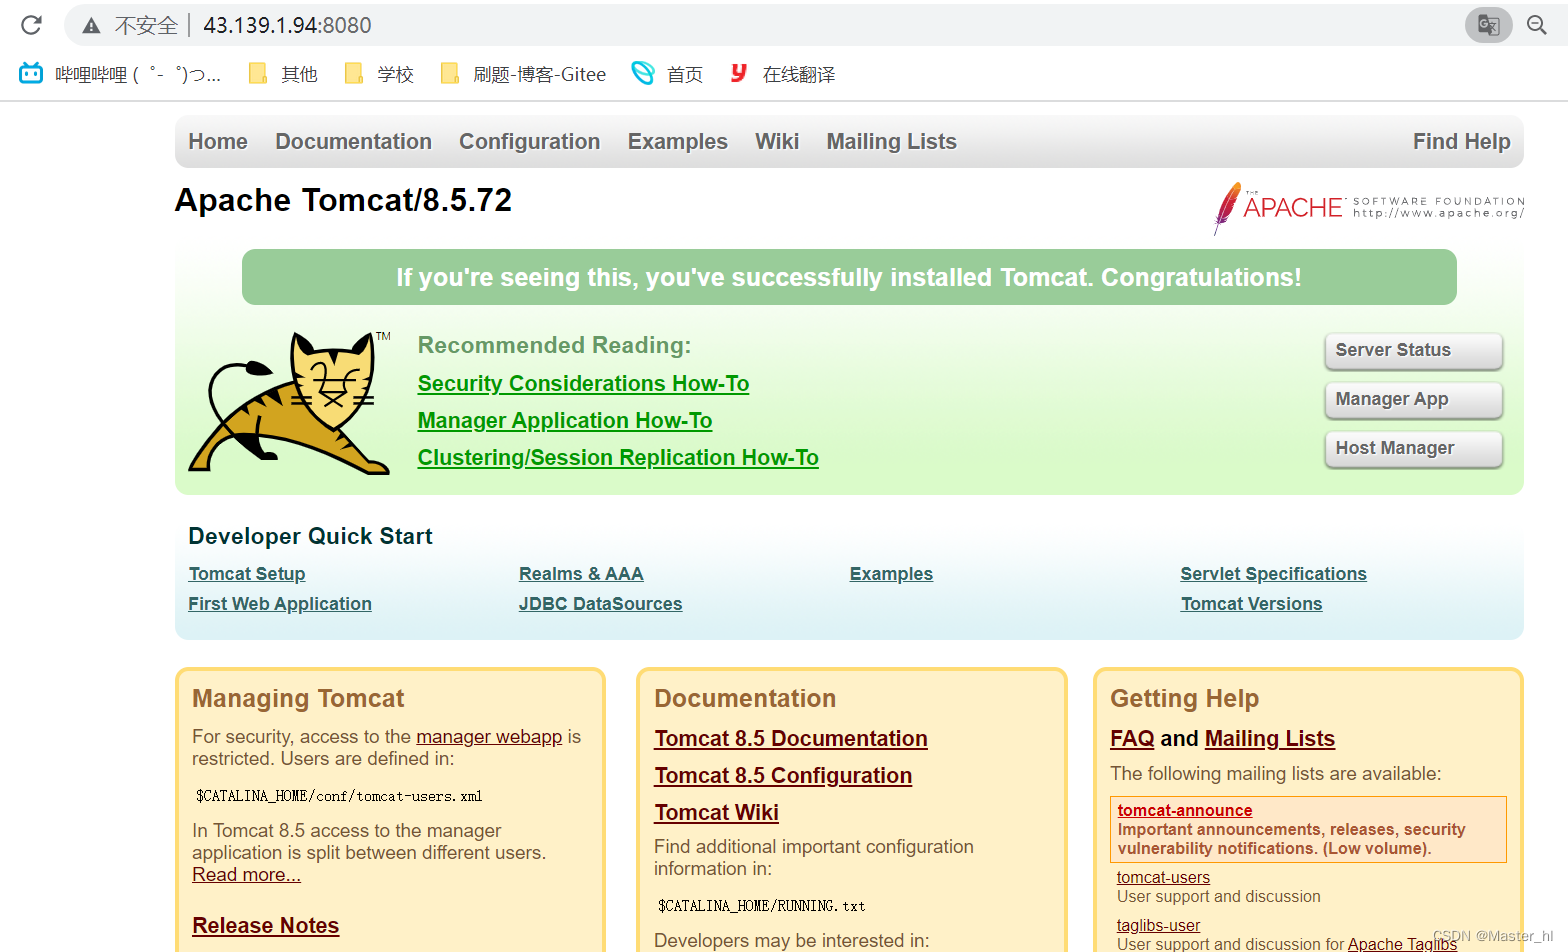Open Clustering/Session Replication How-To link

[x=618, y=458]
